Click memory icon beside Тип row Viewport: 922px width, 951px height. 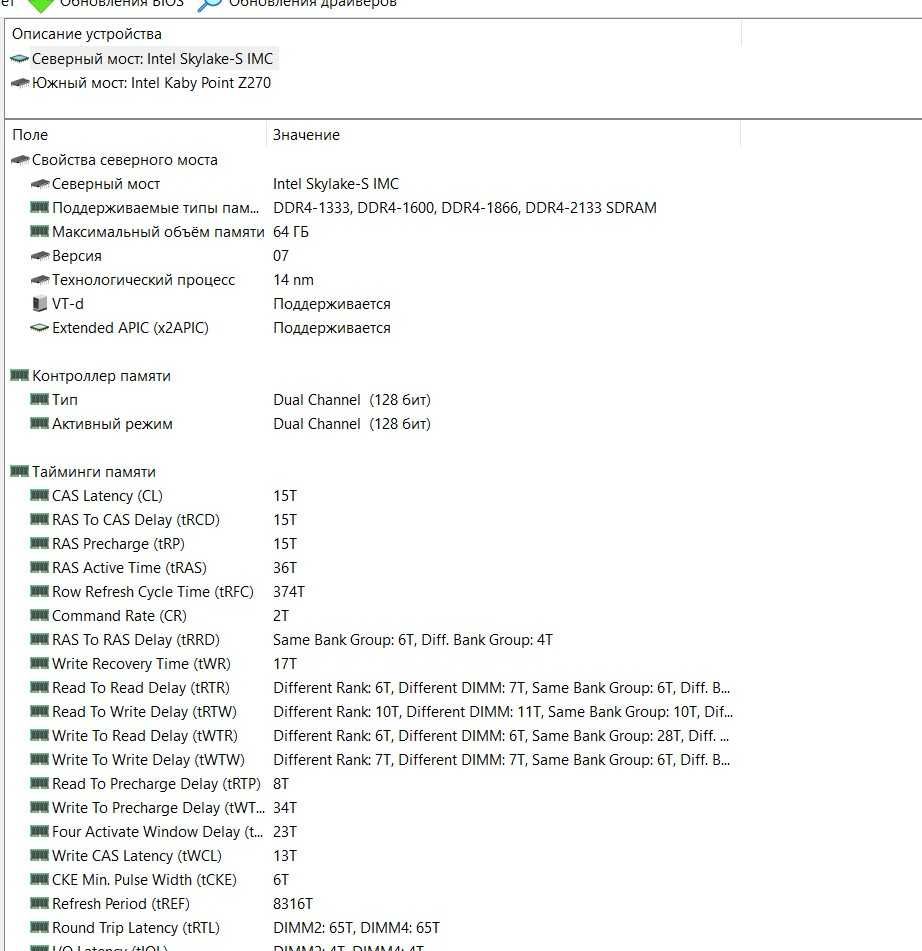point(39,399)
